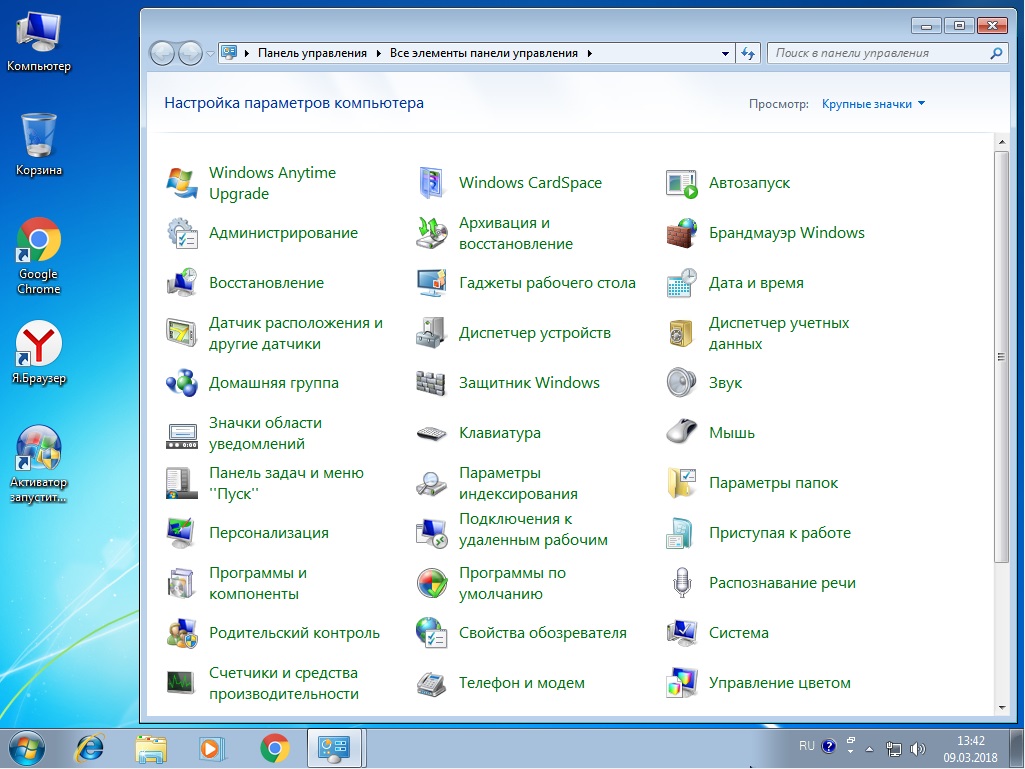Open the Windows Start button
1025x769 pixels.
point(27,747)
